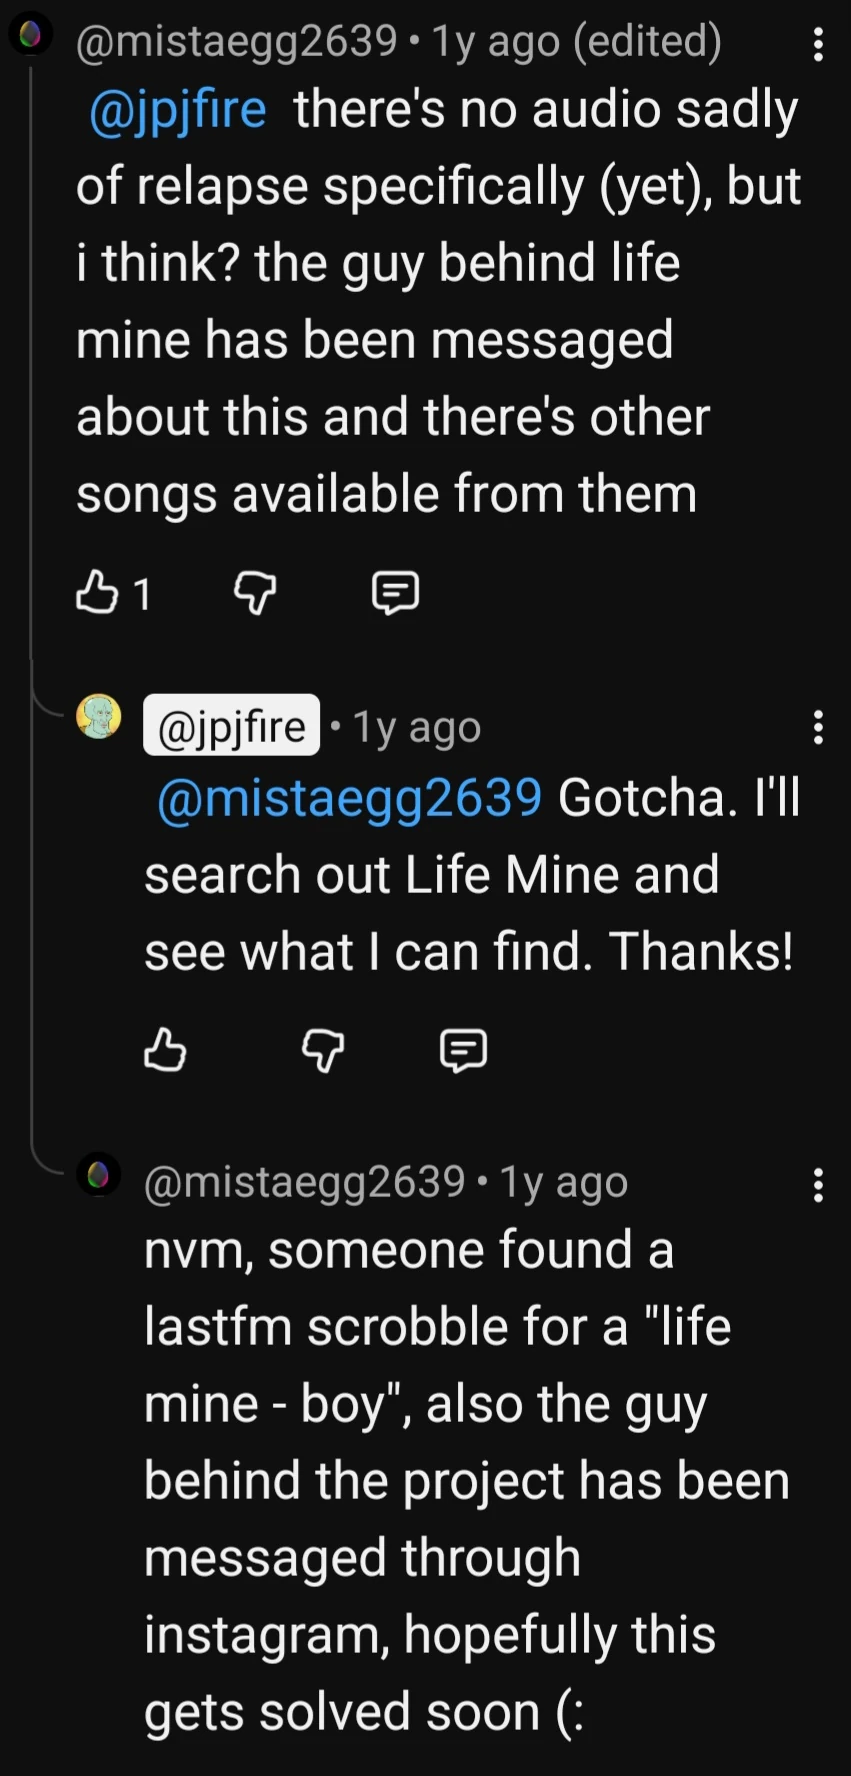
Task: Tap the jpjfire profile avatar
Action: point(98,717)
